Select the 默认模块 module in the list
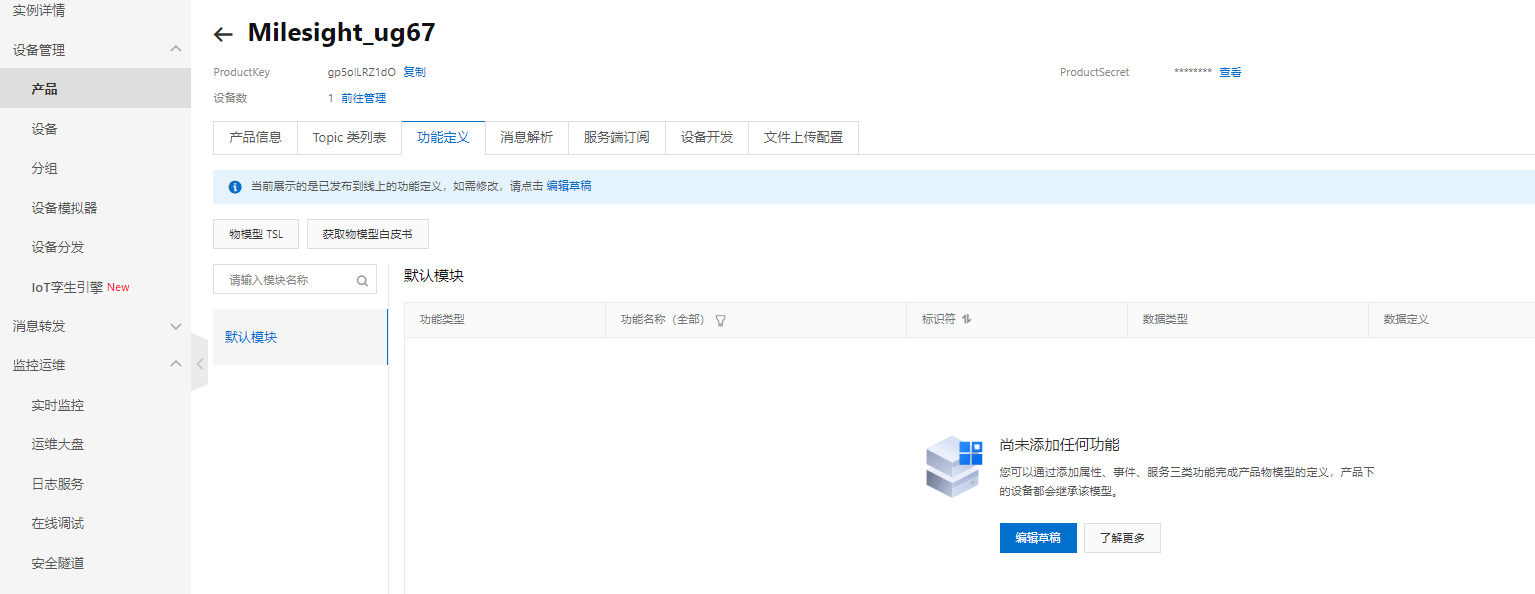The width and height of the screenshot is (1535, 594). click(x=300, y=337)
